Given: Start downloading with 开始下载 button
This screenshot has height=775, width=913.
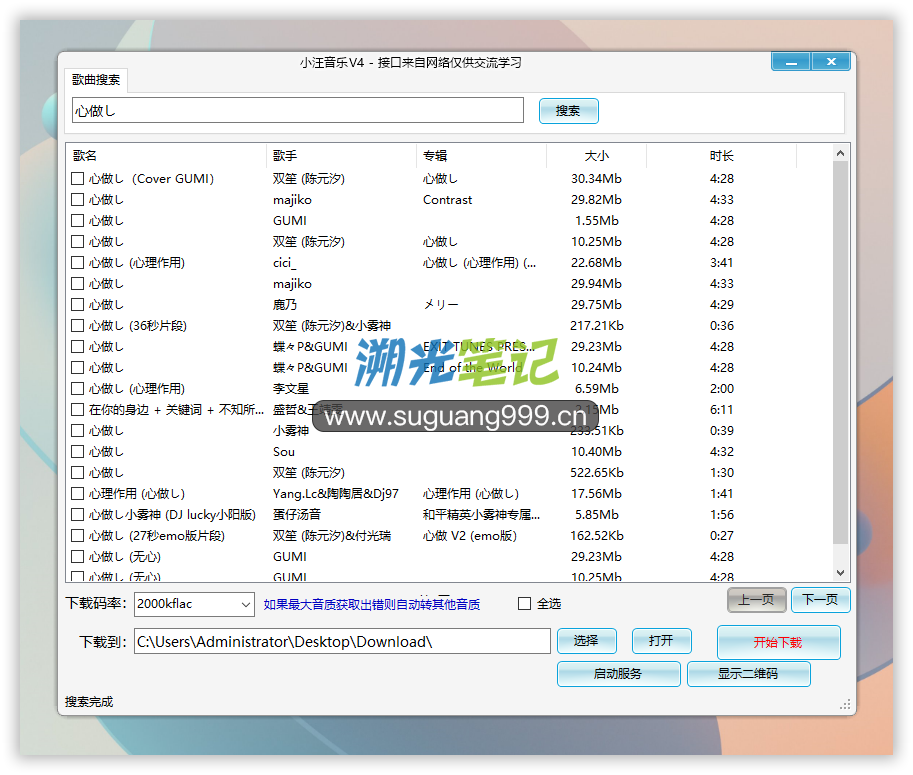Looking at the screenshot, I should [x=778, y=642].
